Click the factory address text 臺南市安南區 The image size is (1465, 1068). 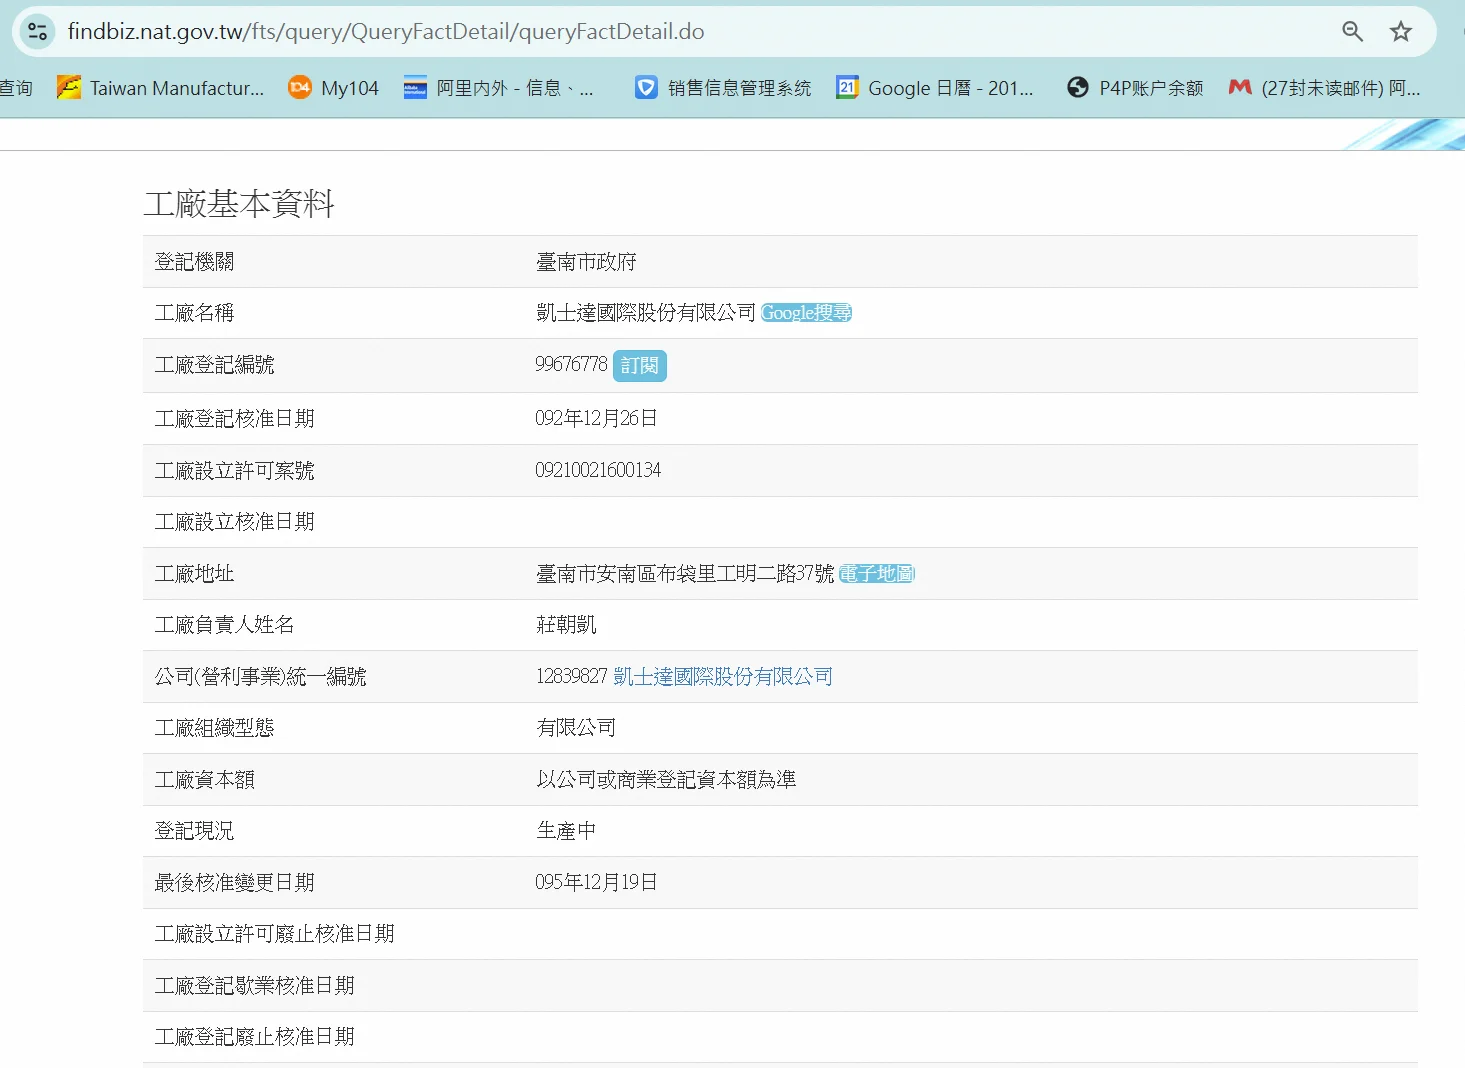(684, 574)
